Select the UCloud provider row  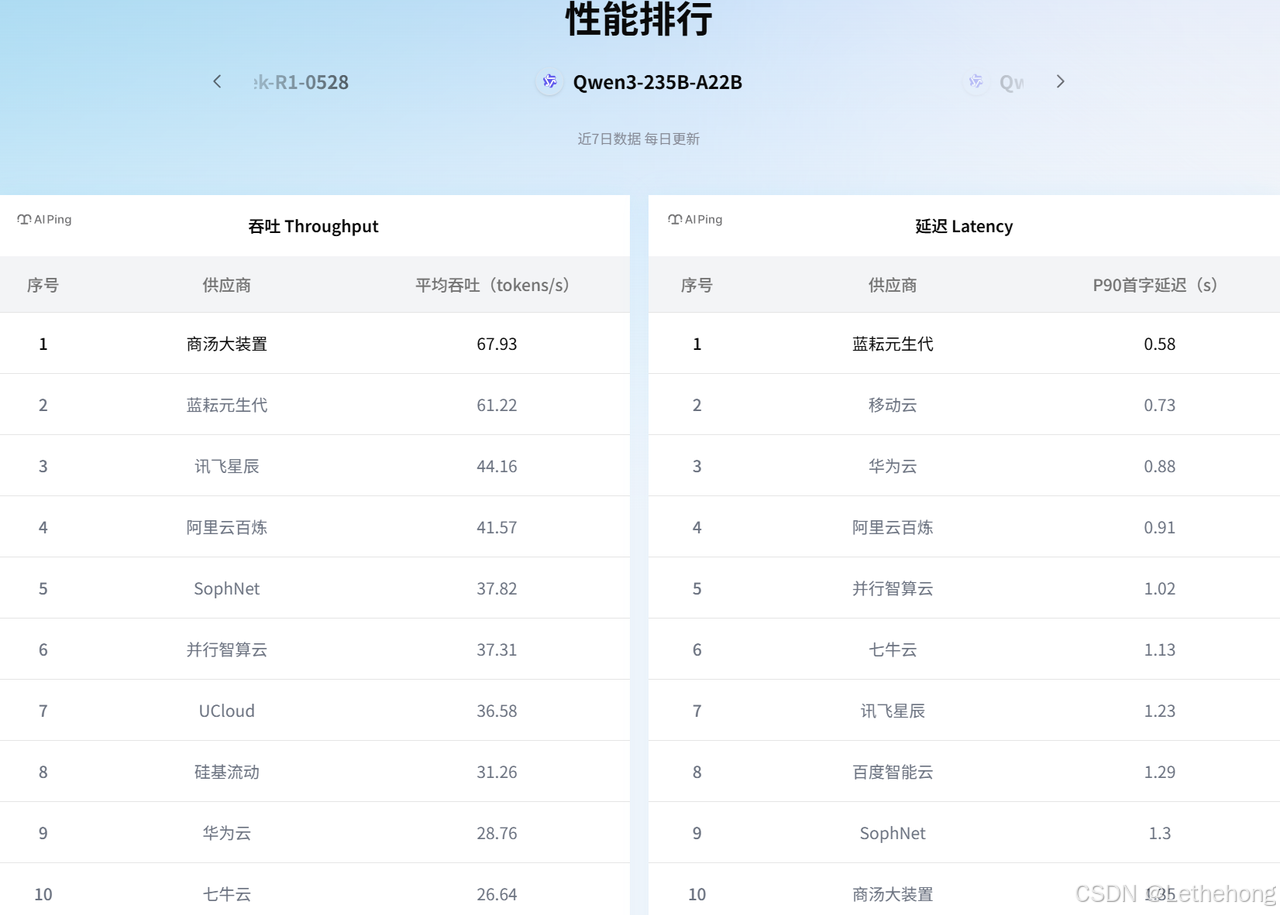315,710
